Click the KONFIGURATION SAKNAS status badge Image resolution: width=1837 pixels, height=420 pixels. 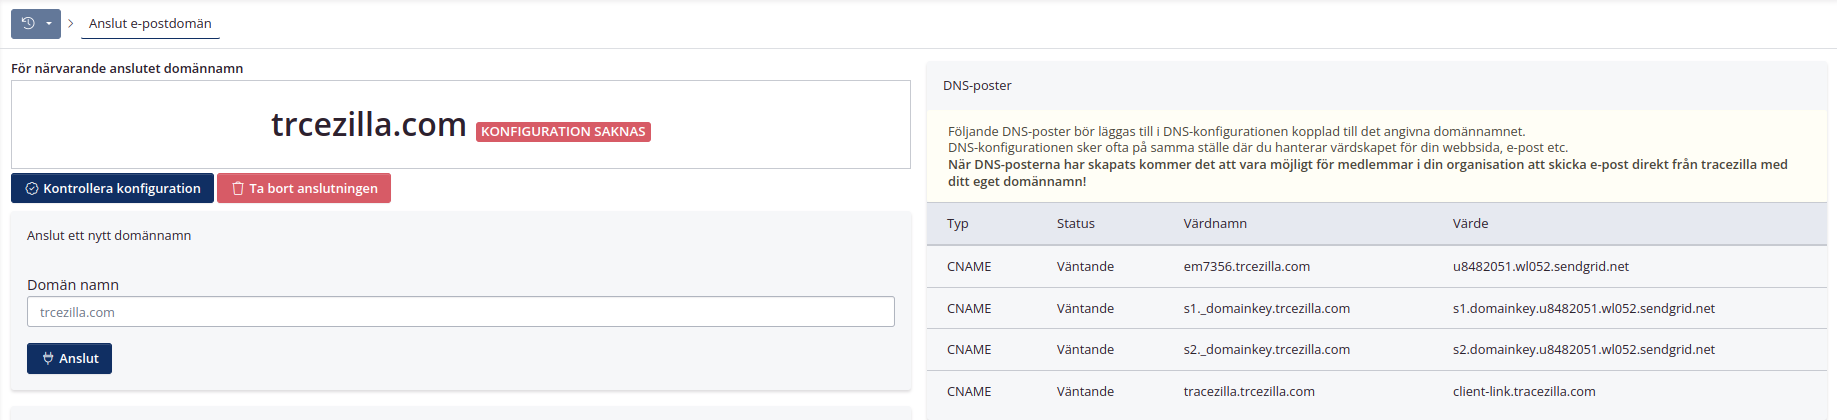[x=563, y=132]
